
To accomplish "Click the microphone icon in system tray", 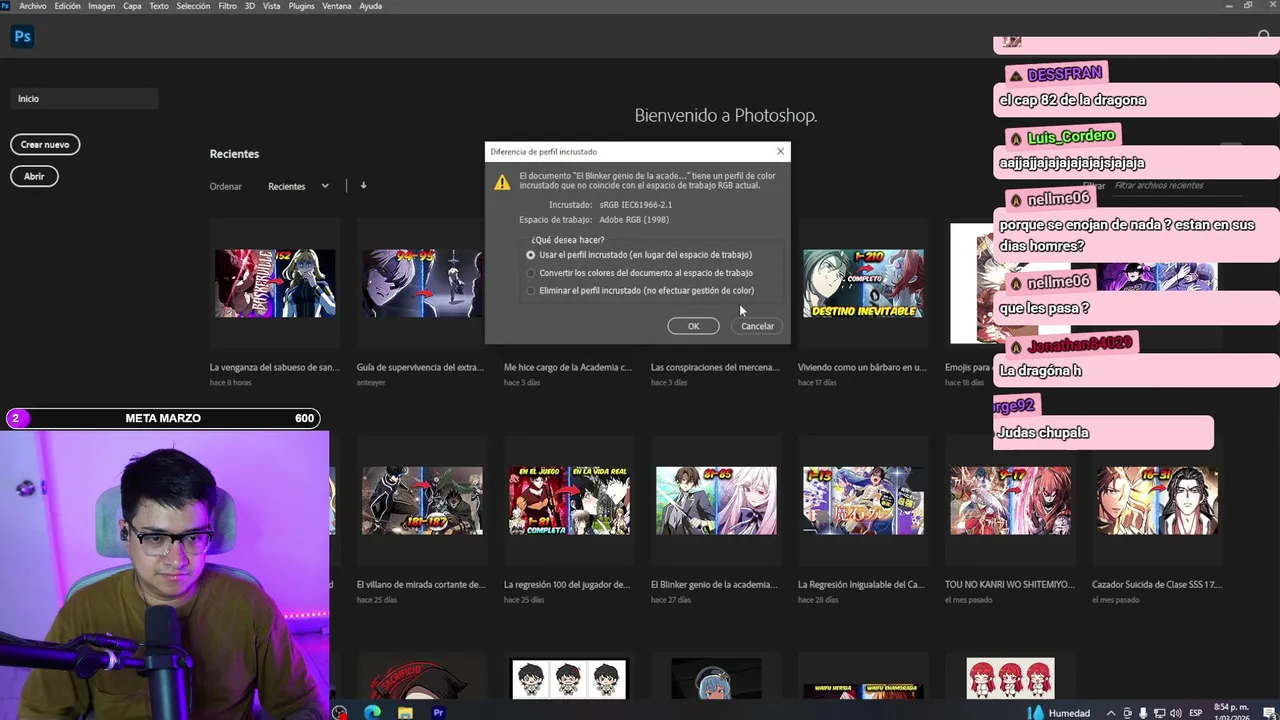I will (x=1143, y=713).
